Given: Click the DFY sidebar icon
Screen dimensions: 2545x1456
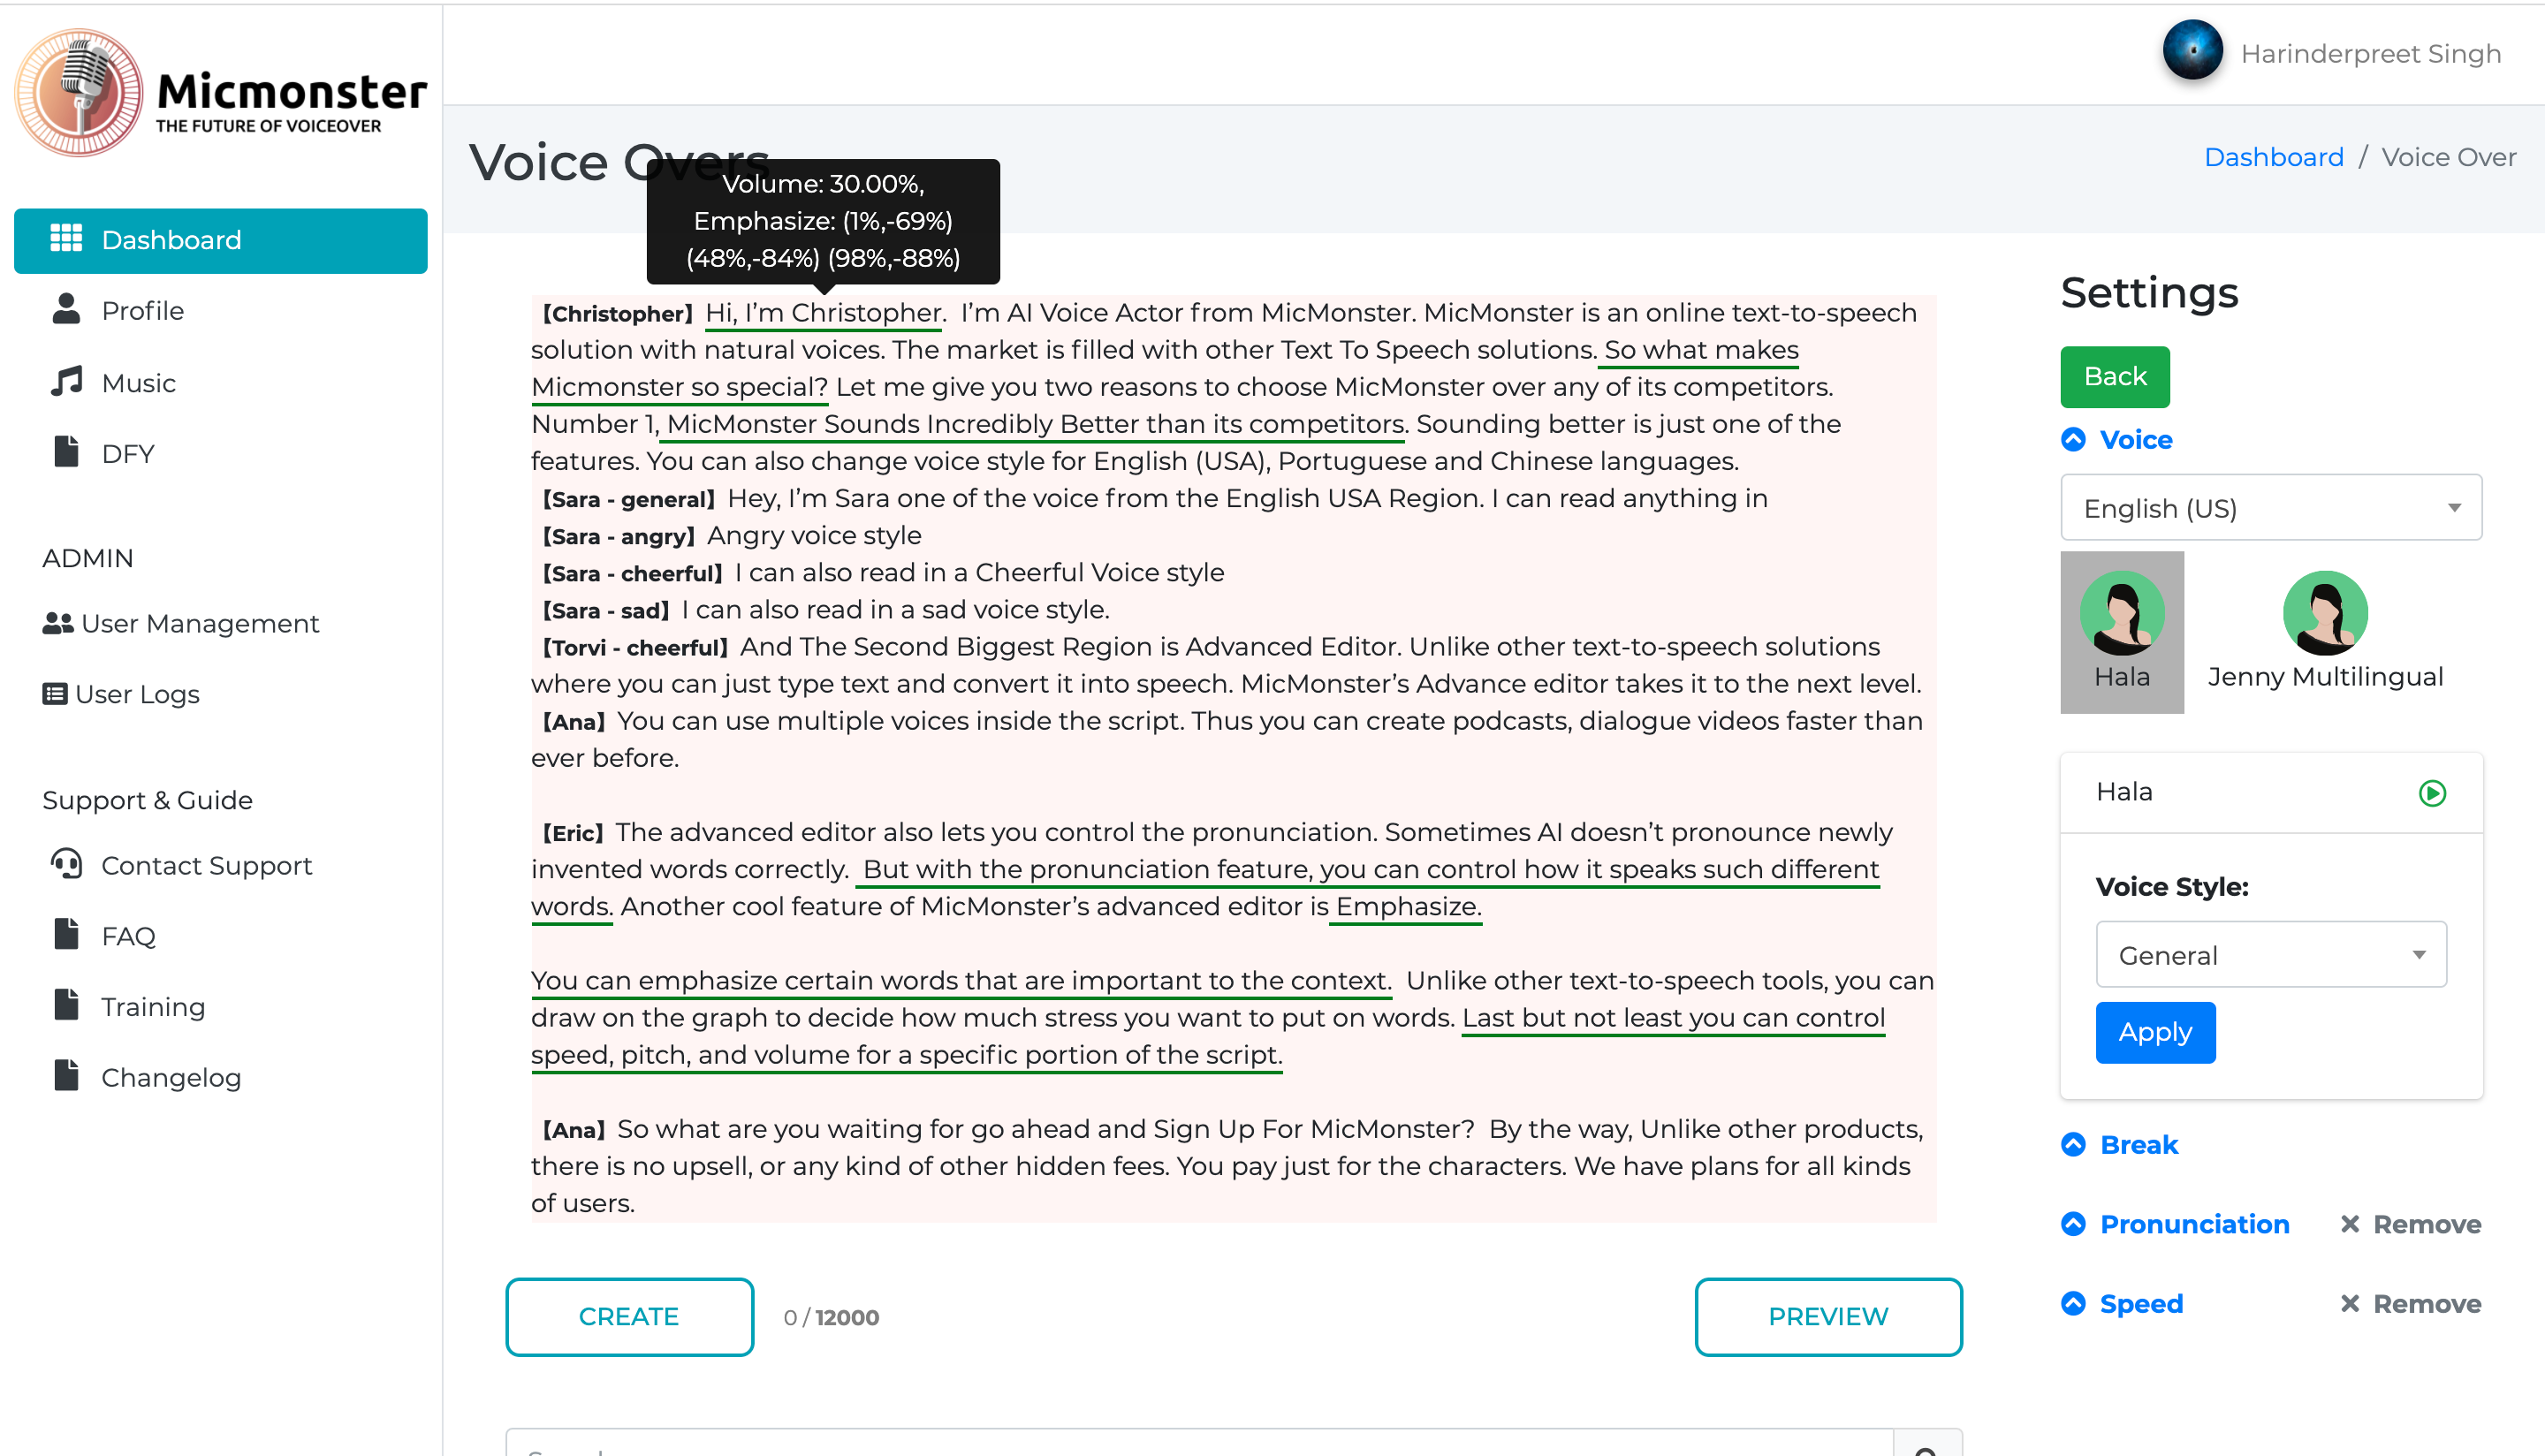Looking at the screenshot, I should pos(63,452).
